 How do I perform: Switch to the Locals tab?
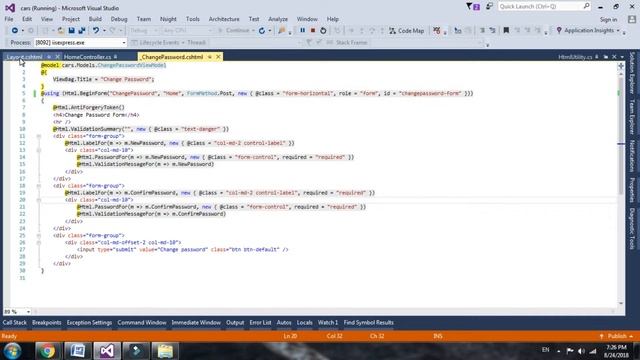[304, 322]
